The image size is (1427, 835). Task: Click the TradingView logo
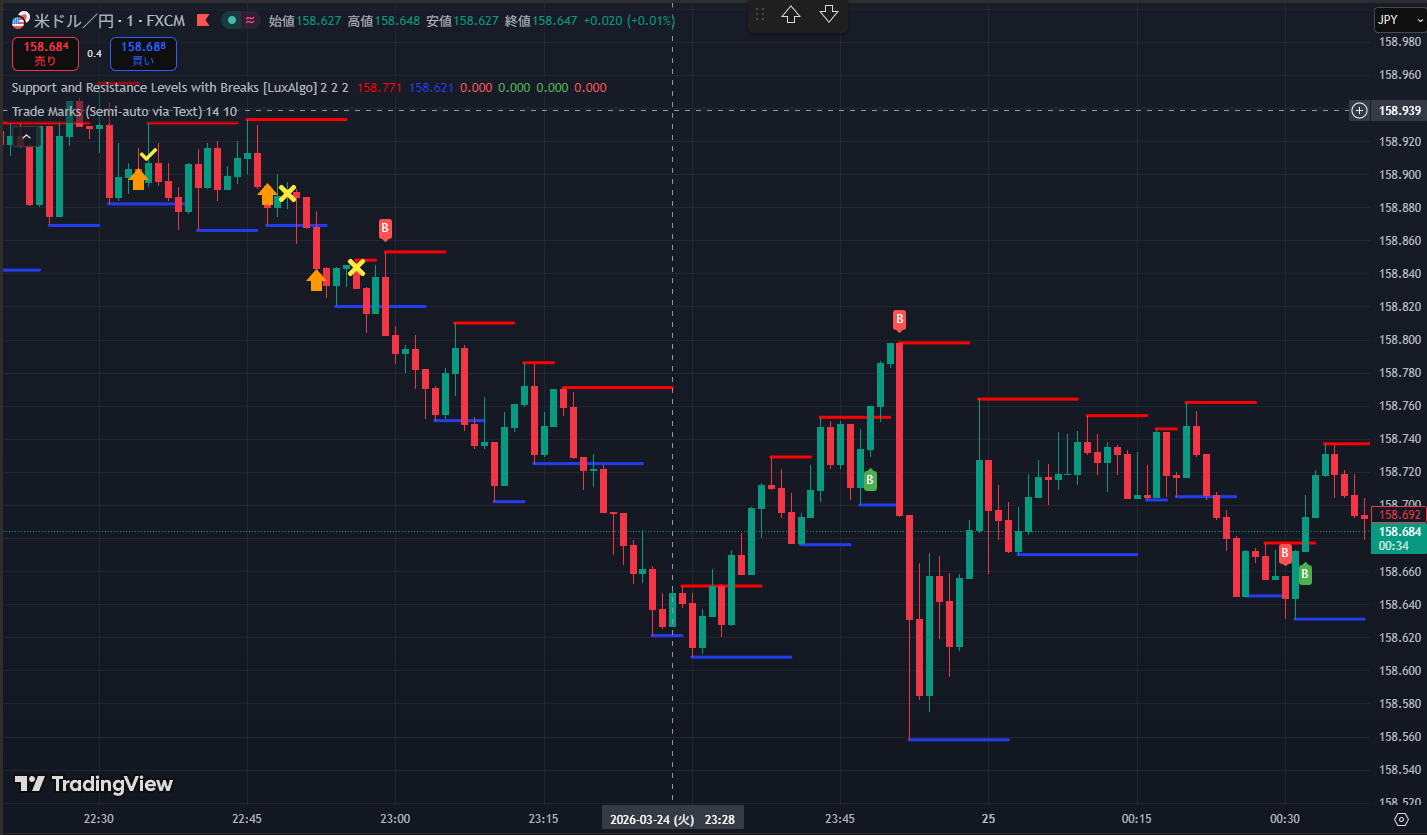(94, 784)
